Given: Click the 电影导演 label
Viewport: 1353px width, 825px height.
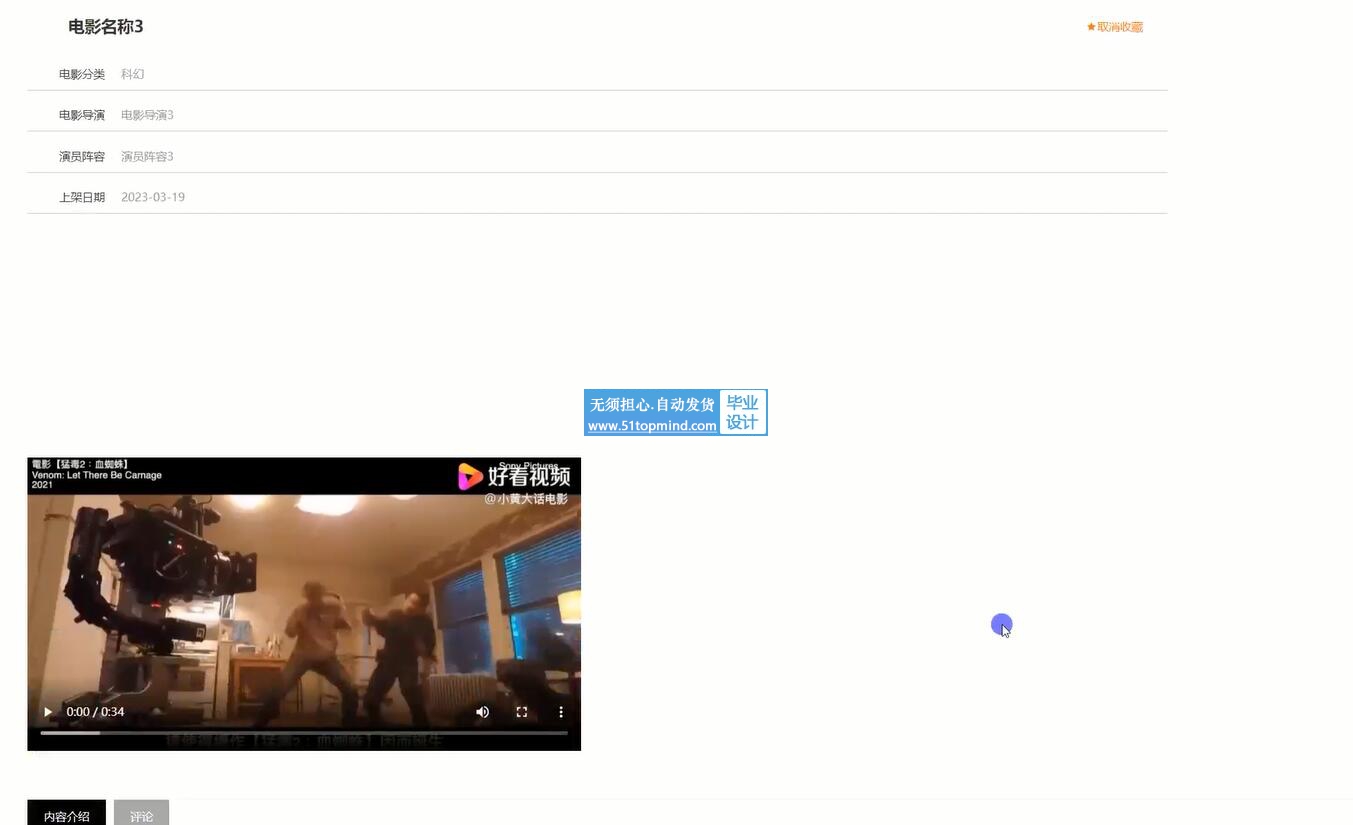Looking at the screenshot, I should [x=82, y=115].
